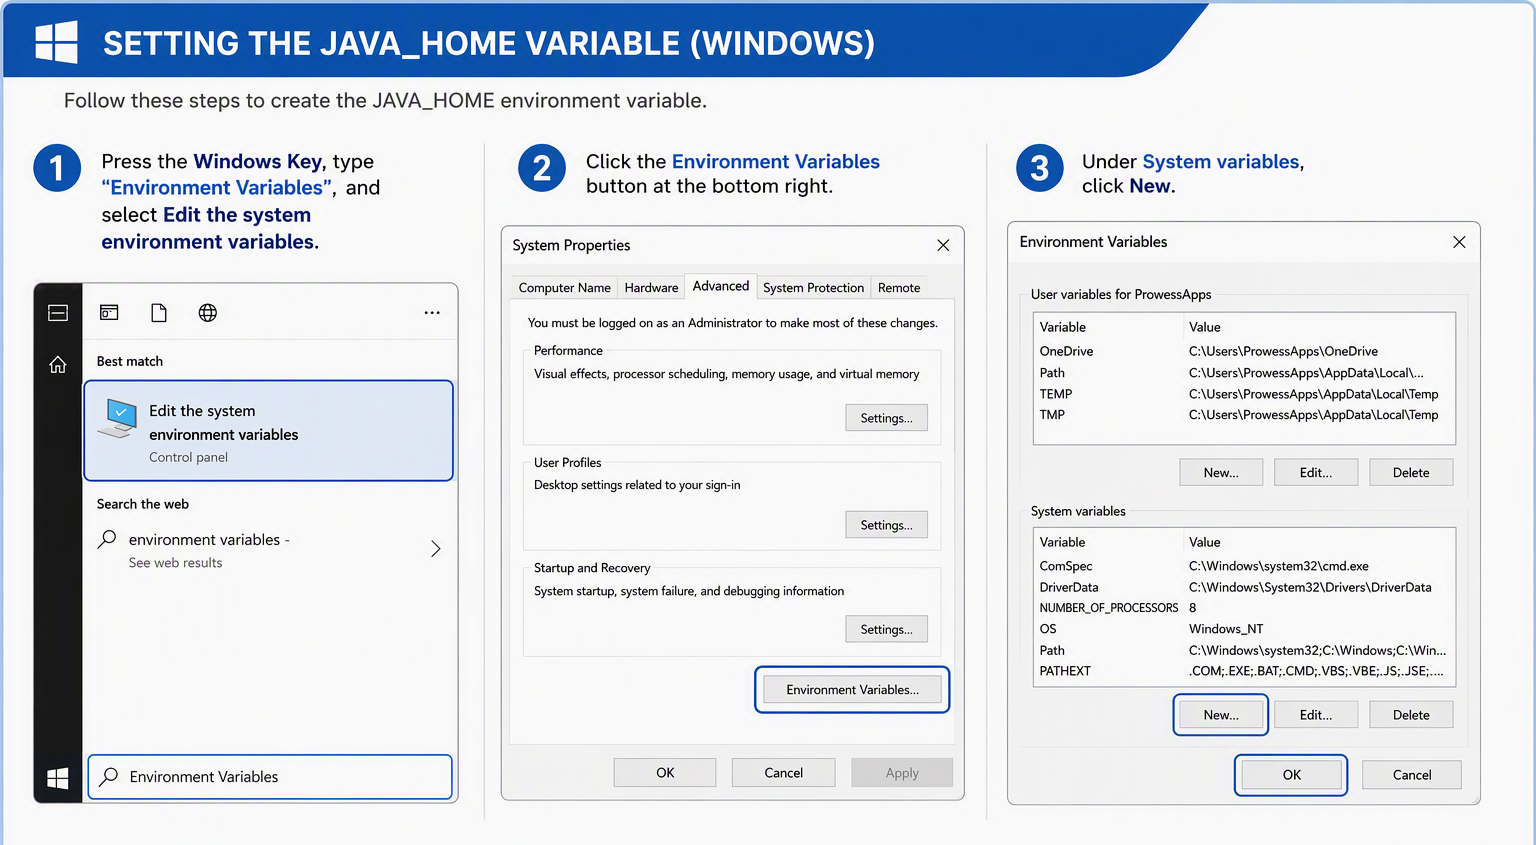Select the TEMP user variable row
Viewport: 1536px width, 845px height.
point(1244,394)
